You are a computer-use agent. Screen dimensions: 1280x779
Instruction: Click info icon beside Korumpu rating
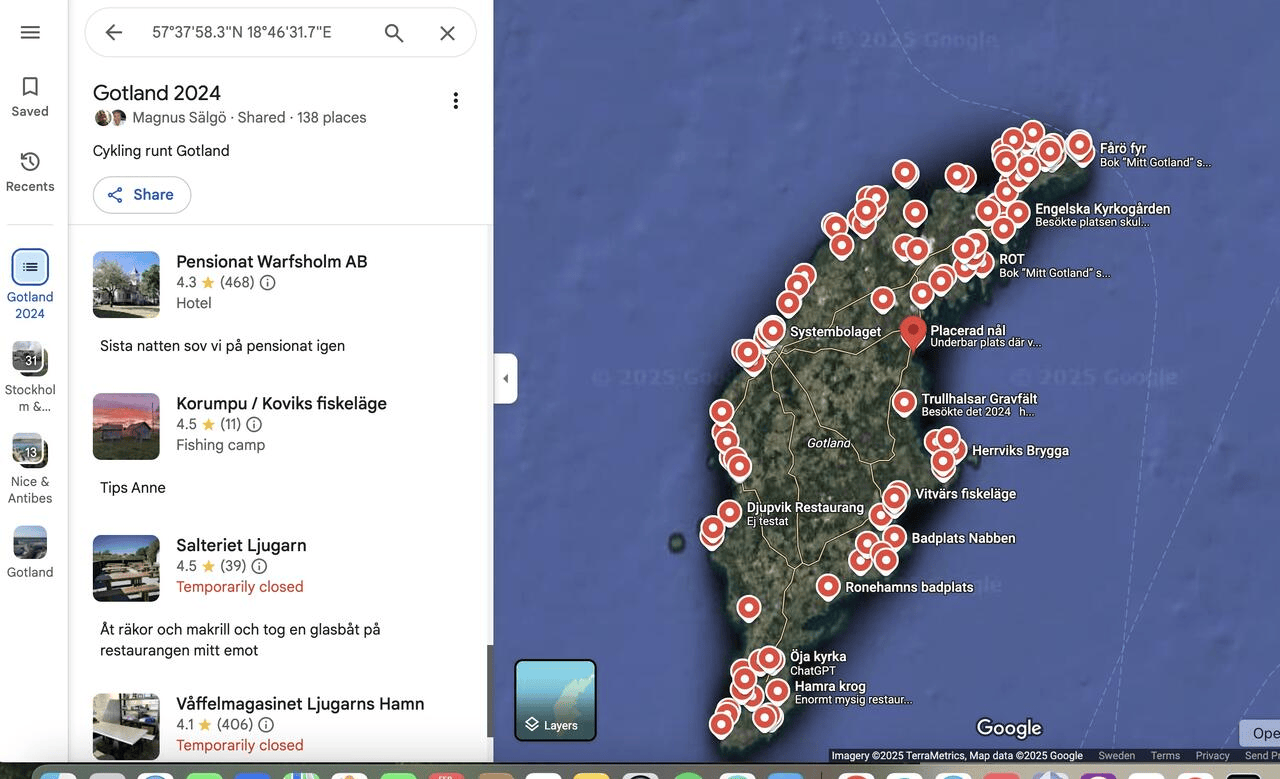[254, 425]
